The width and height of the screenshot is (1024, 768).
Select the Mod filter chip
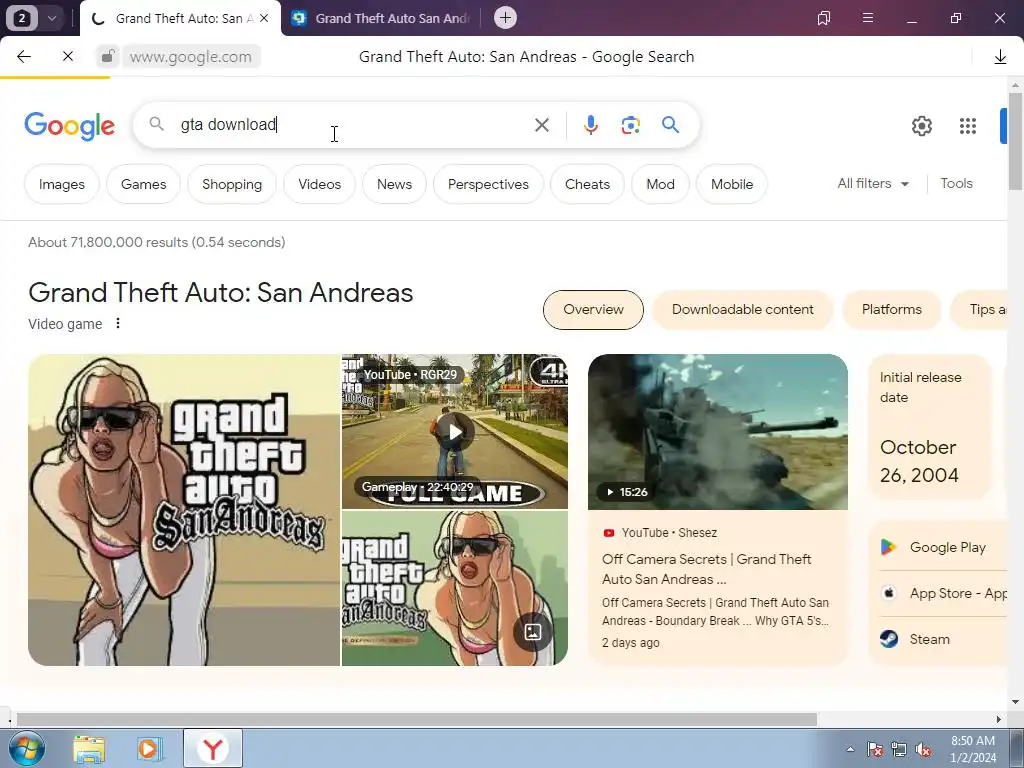tap(660, 184)
